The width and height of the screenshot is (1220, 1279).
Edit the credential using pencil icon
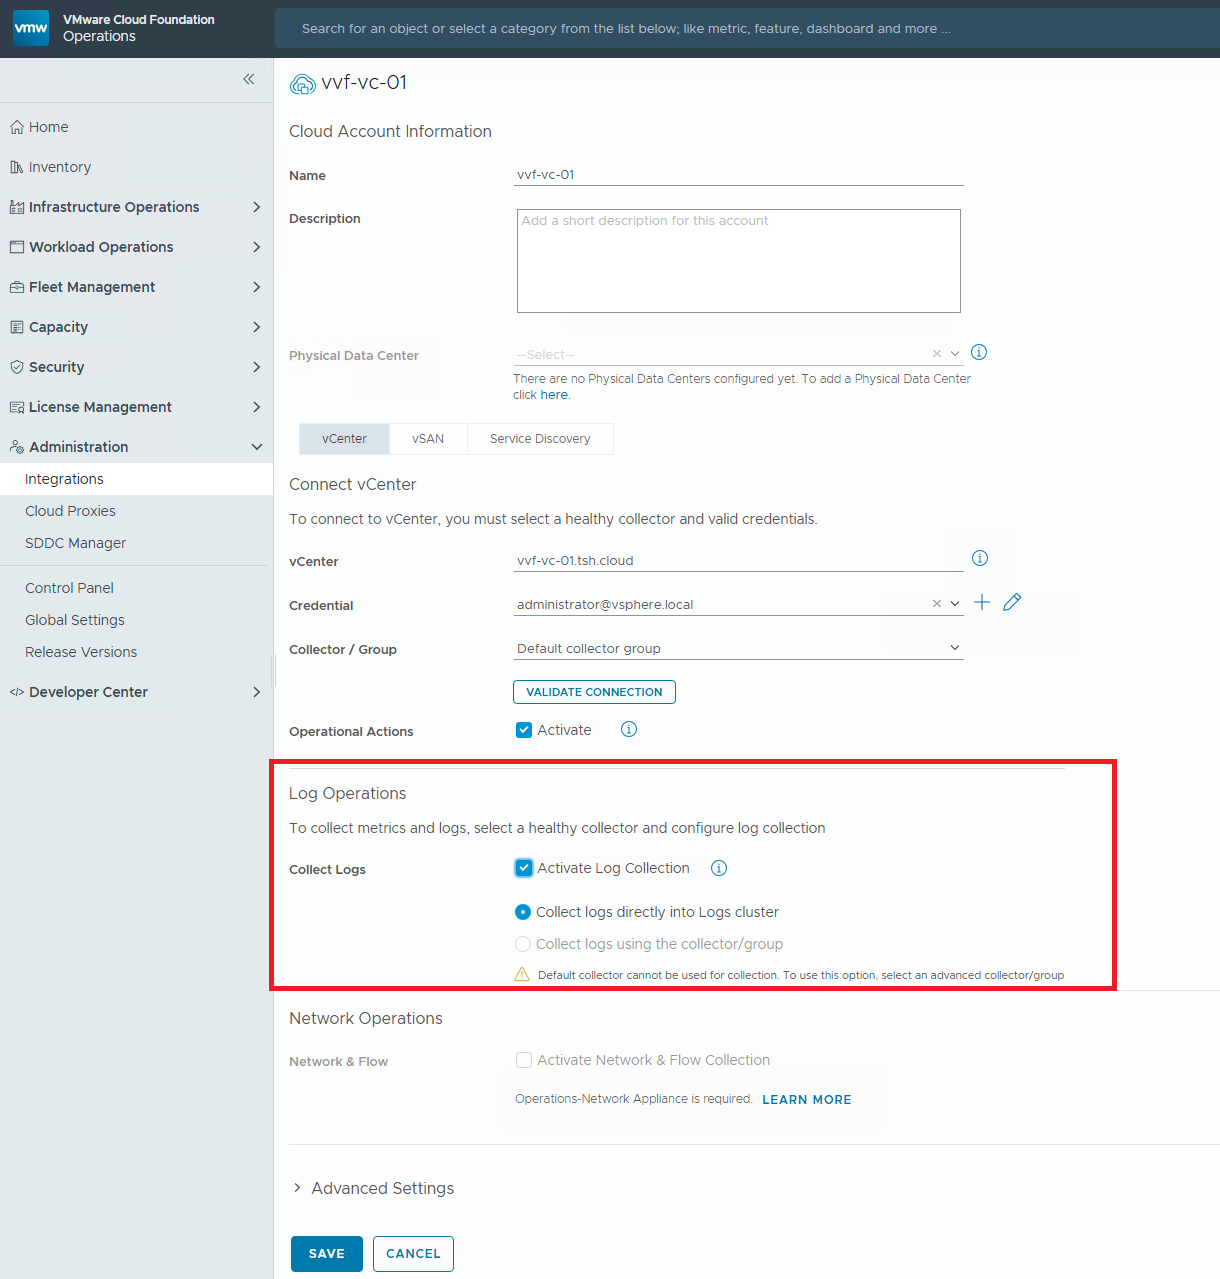1012,602
